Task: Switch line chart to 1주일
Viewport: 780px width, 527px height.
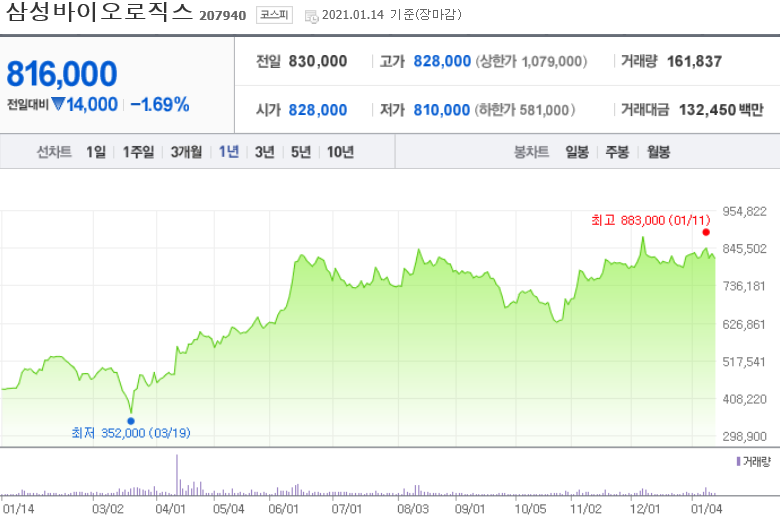Action: coord(138,152)
